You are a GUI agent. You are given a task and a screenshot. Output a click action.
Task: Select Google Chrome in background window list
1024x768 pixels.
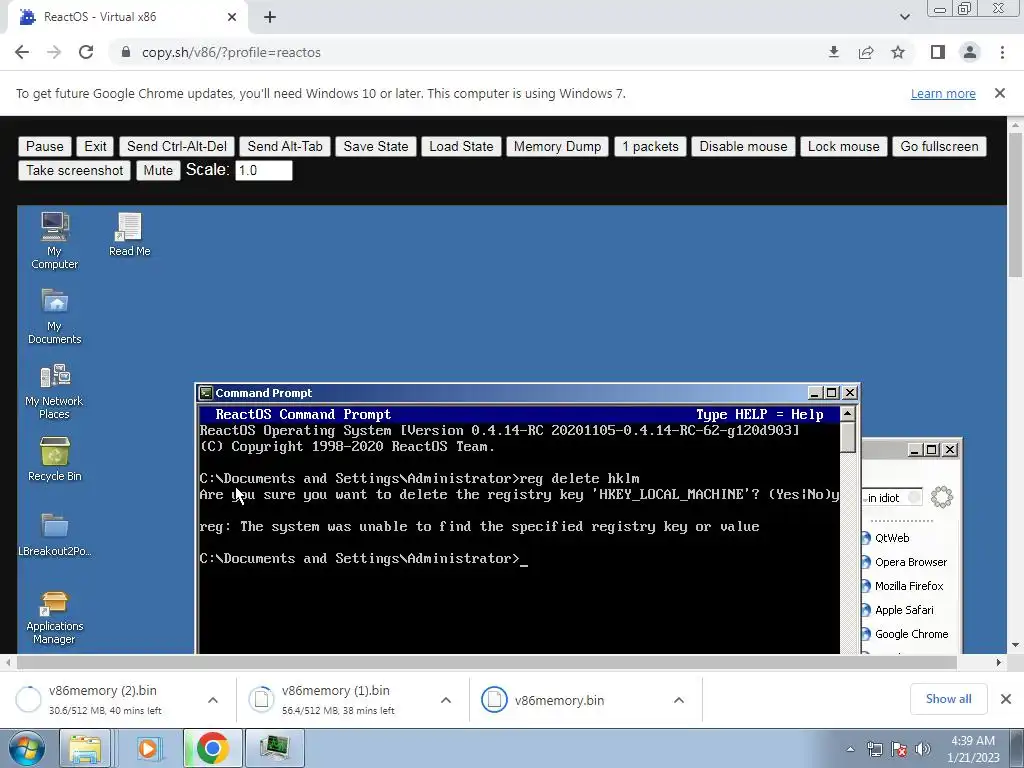pyautogui.click(x=911, y=634)
